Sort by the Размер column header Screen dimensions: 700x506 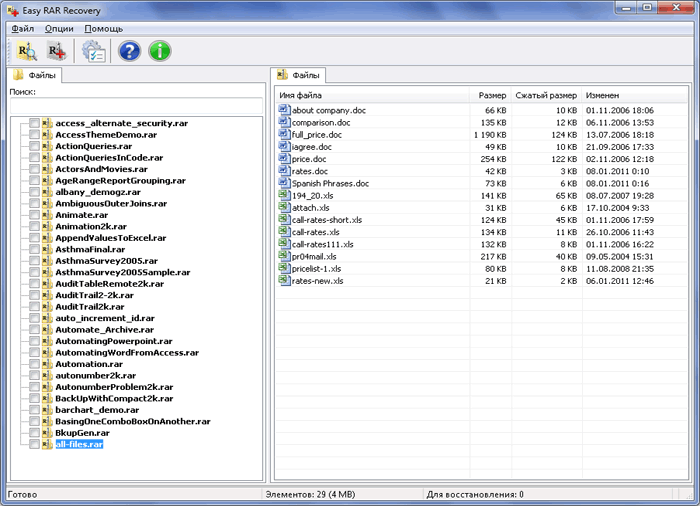(x=491, y=95)
